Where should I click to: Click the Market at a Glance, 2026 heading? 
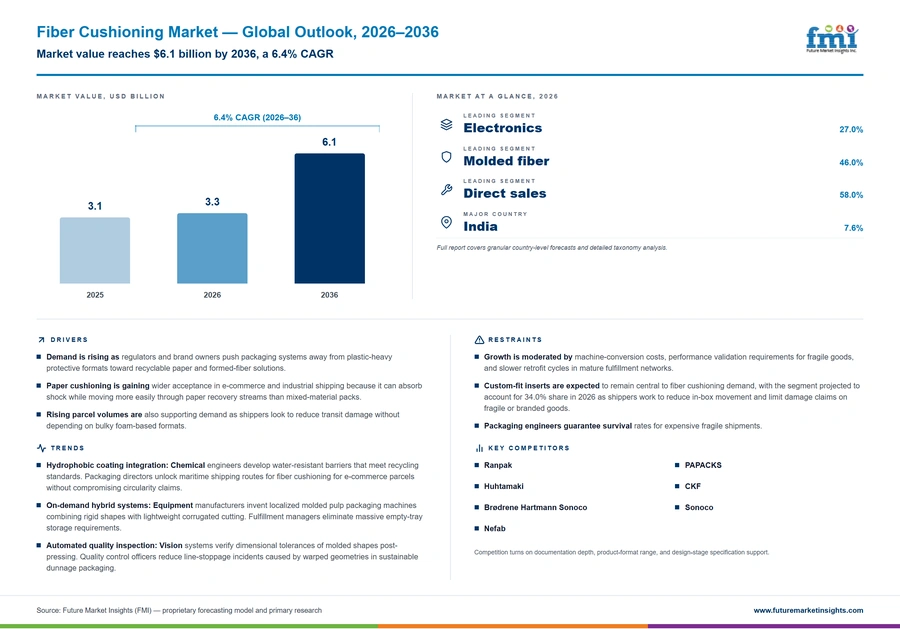pyautogui.click(x=497, y=96)
